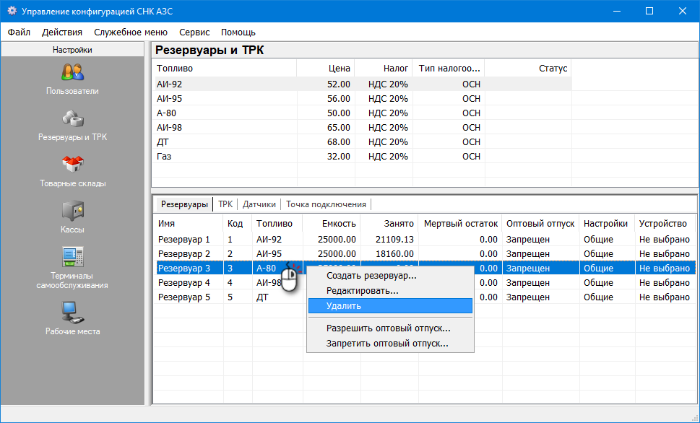
Task: Click the app icon in title bar
Action: 11,11
